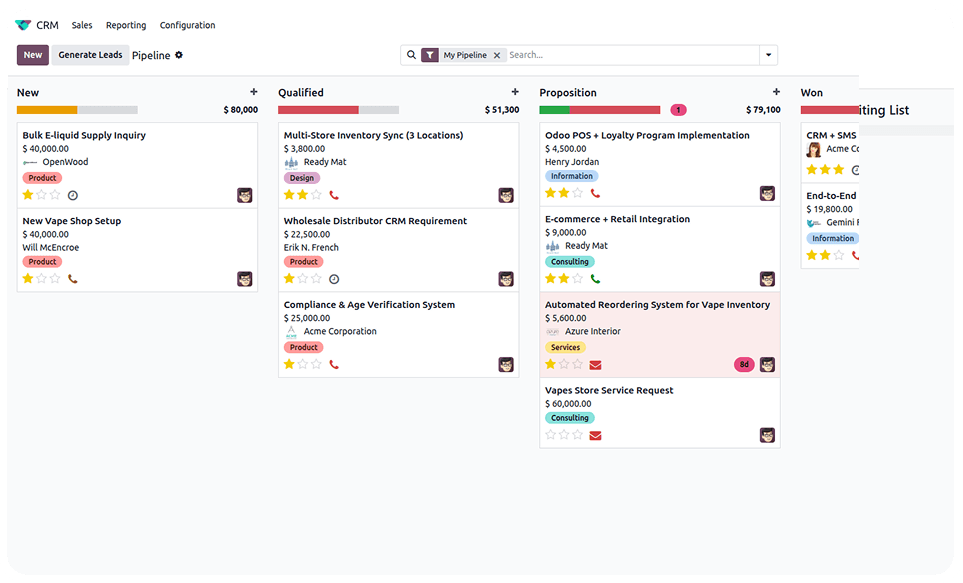The height and width of the screenshot is (583, 963).
Task: Open green phone activity on E-commerce + Retail Integration
Action: (595, 279)
